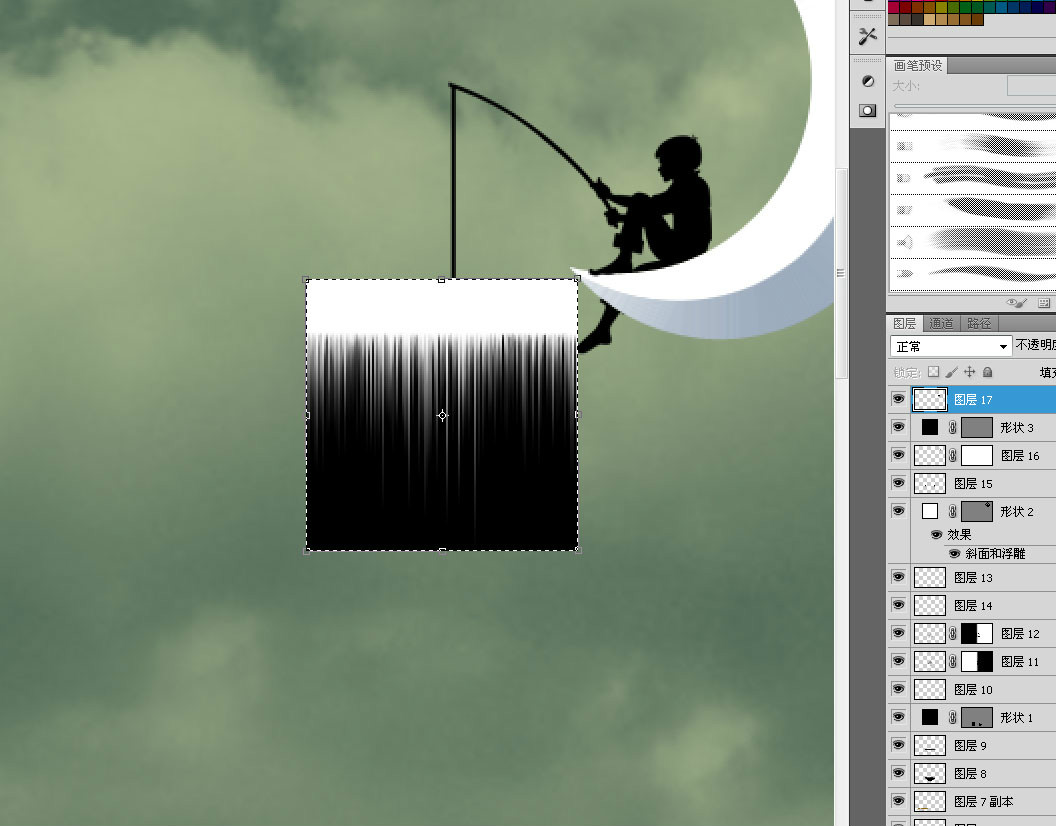Click the brush size slider track
The width and height of the screenshot is (1056, 826).
click(x=975, y=106)
